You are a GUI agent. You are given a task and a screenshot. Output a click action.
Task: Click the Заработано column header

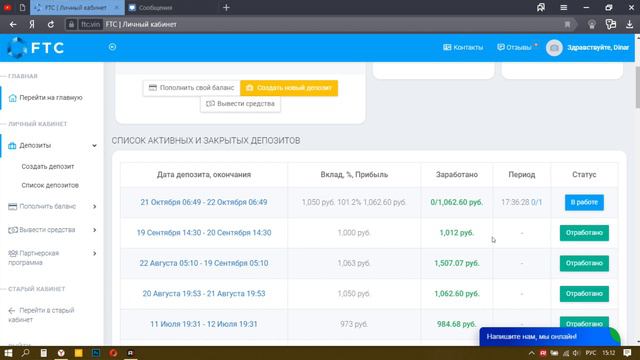[457, 175]
